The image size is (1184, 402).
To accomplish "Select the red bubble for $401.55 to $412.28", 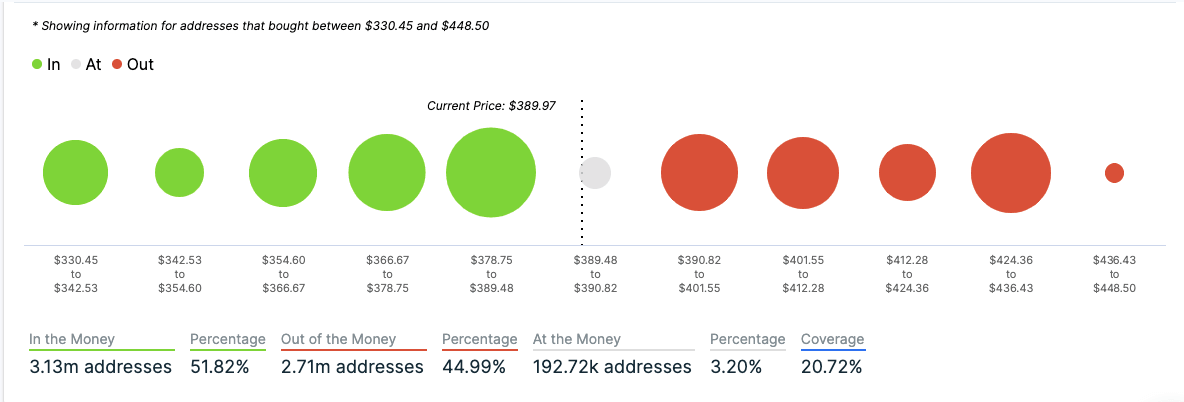I will [x=803, y=173].
